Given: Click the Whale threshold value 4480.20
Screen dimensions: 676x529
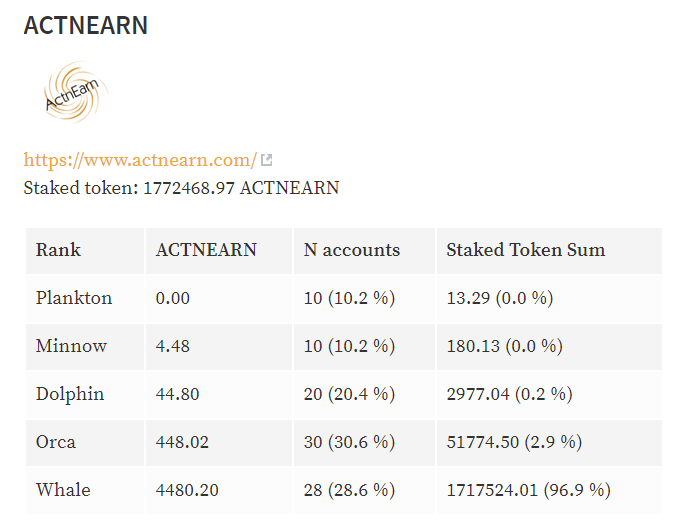Looking at the screenshot, I should (187, 490).
